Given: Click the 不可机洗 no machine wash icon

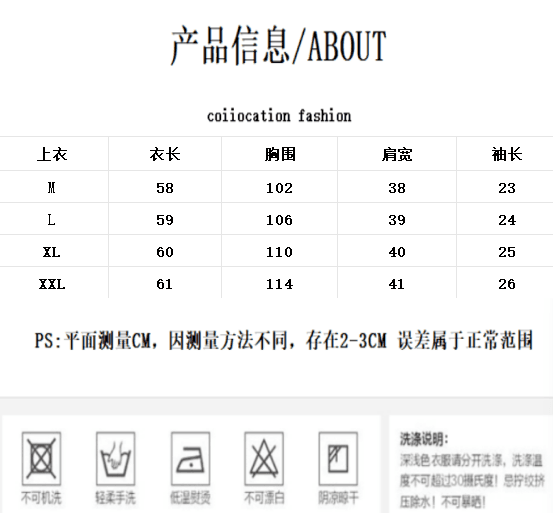Looking at the screenshot, I should (x=41, y=459).
